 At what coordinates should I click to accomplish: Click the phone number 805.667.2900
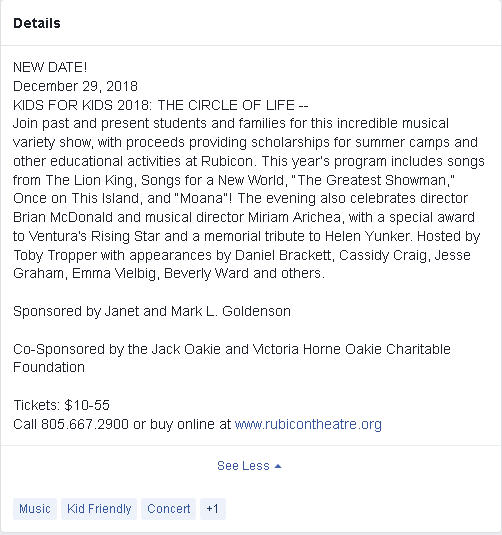(85, 424)
